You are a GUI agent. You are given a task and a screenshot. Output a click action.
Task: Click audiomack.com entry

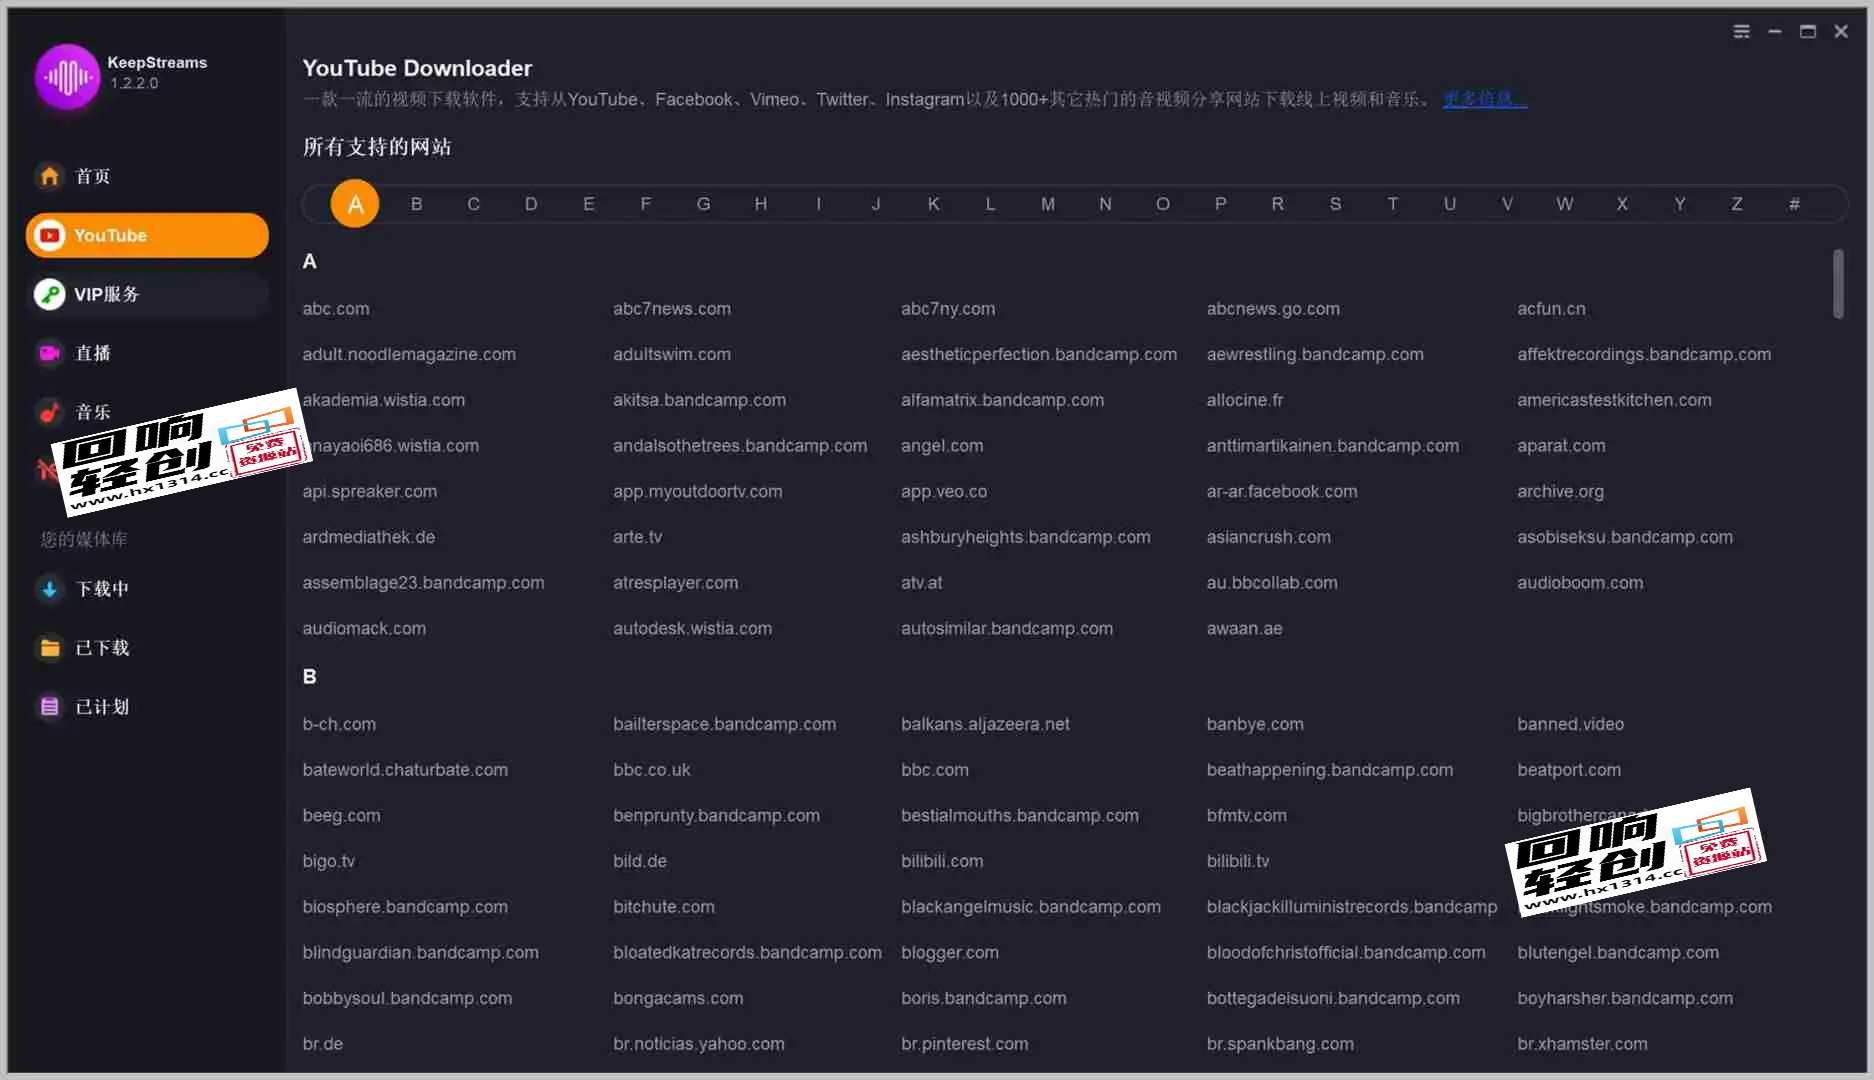click(364, 629)
